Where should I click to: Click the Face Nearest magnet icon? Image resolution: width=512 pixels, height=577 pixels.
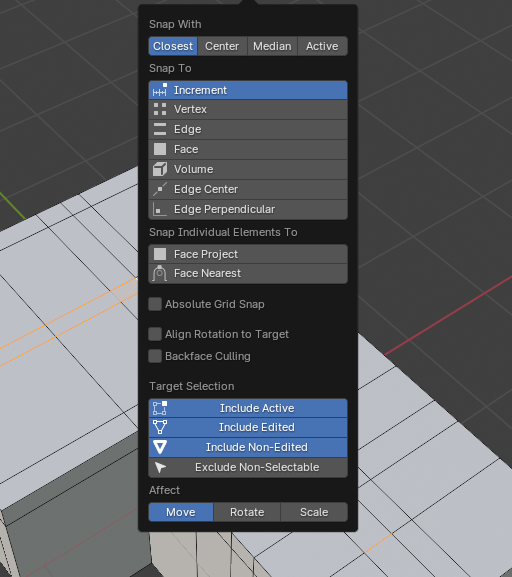[x=160, y=273]
